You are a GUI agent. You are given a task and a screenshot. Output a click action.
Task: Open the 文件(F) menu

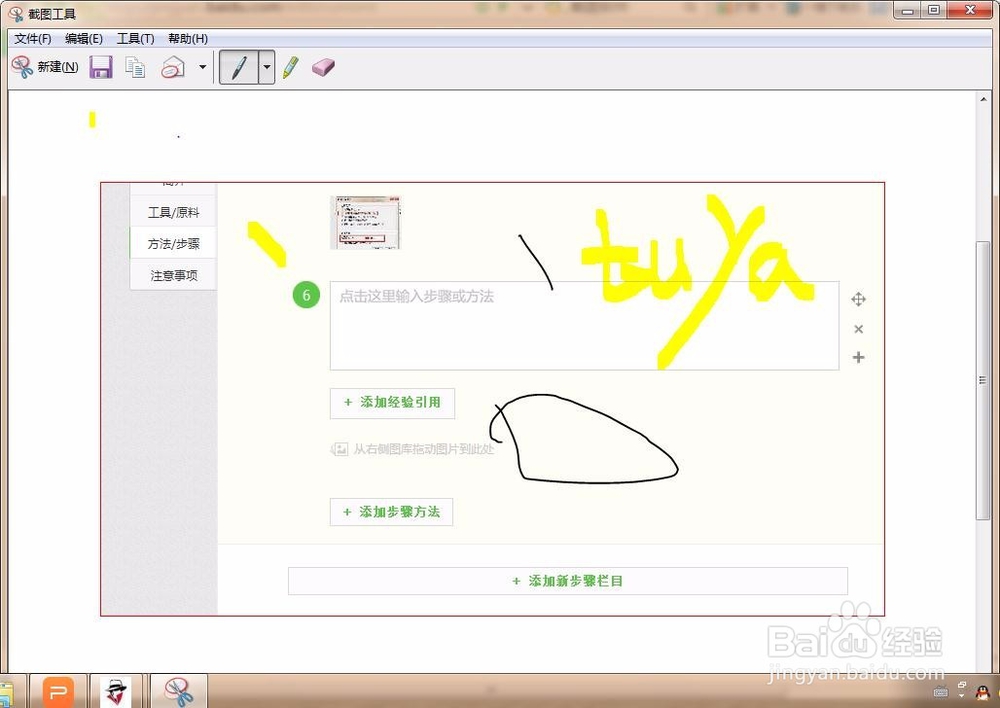(x=31, y=38)
